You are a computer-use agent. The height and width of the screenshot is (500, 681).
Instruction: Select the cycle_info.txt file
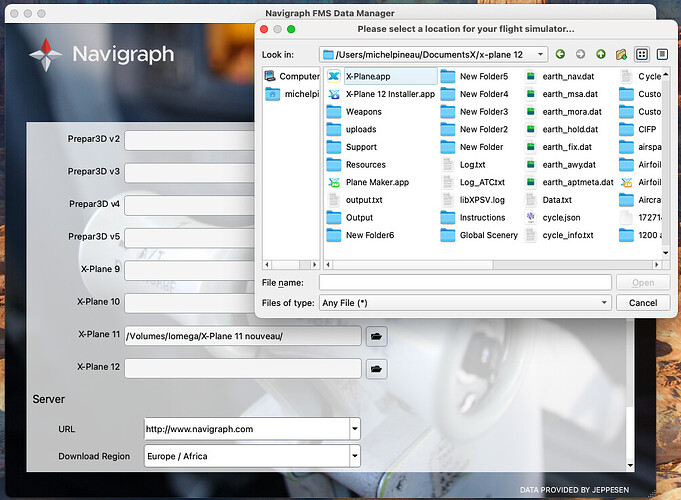coord(559,235)
